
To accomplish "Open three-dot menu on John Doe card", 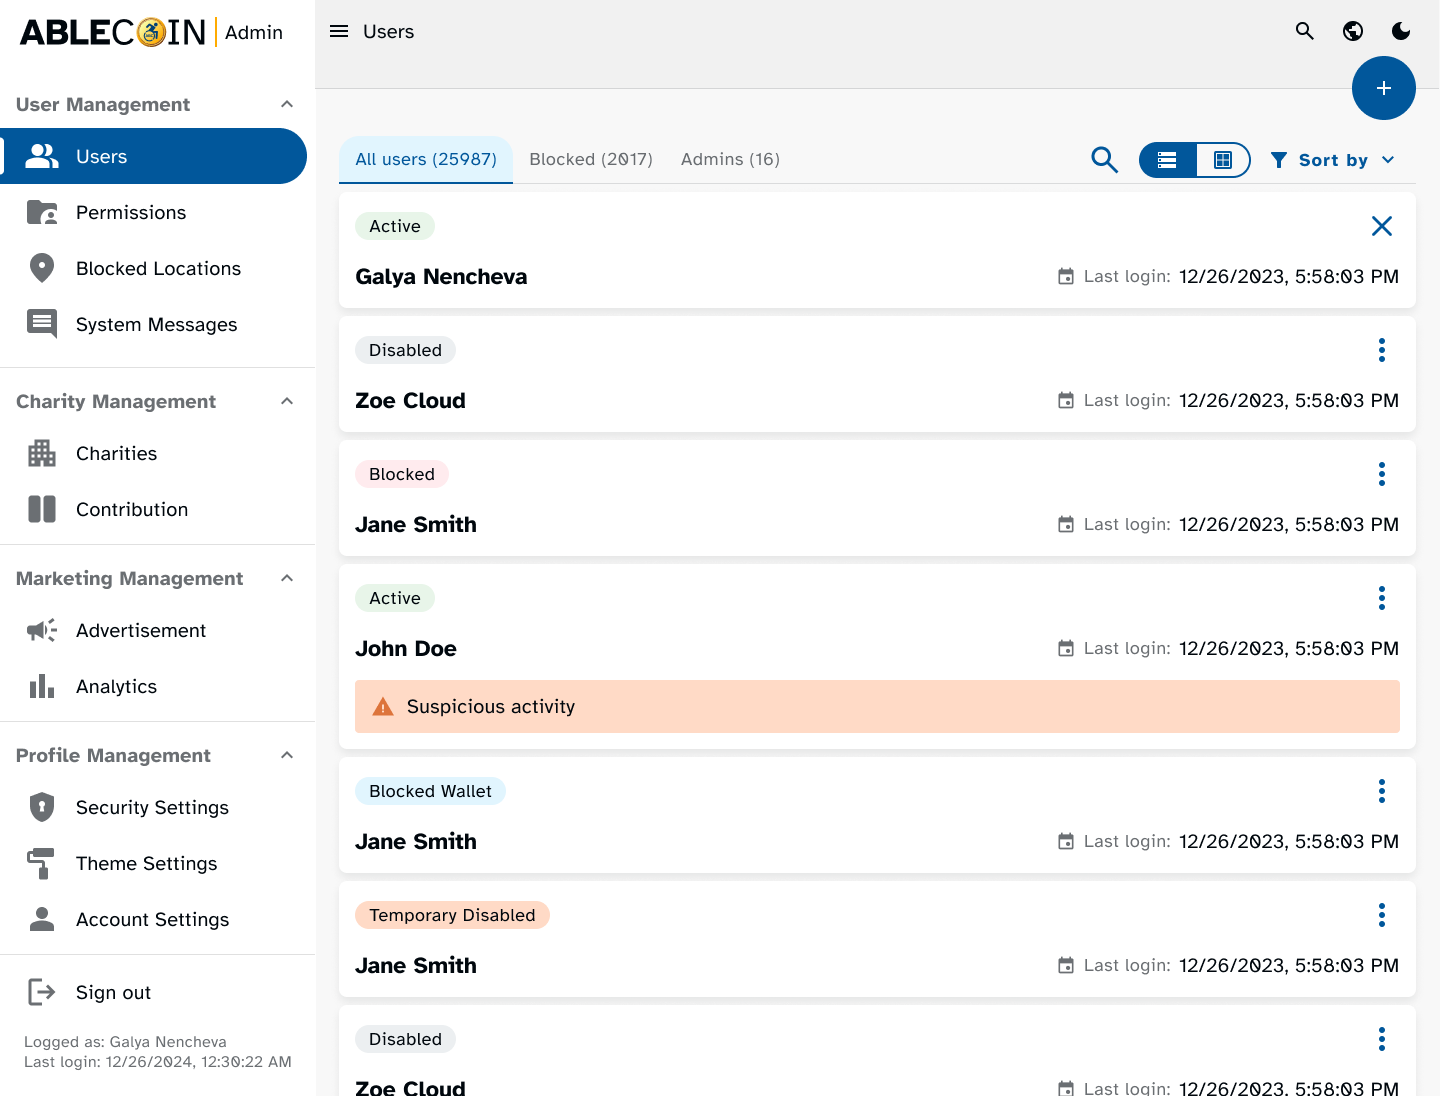I will (1381, 598).
